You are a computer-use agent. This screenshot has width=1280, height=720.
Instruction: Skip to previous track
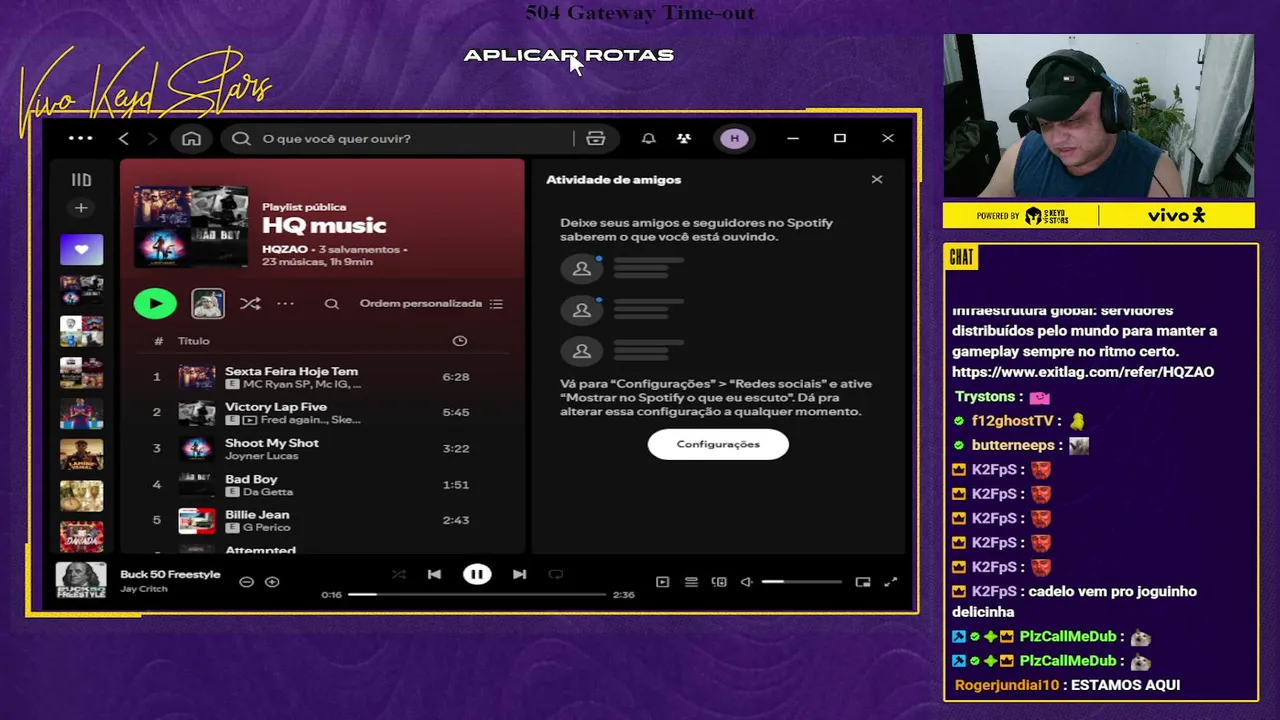click(434, 574)
